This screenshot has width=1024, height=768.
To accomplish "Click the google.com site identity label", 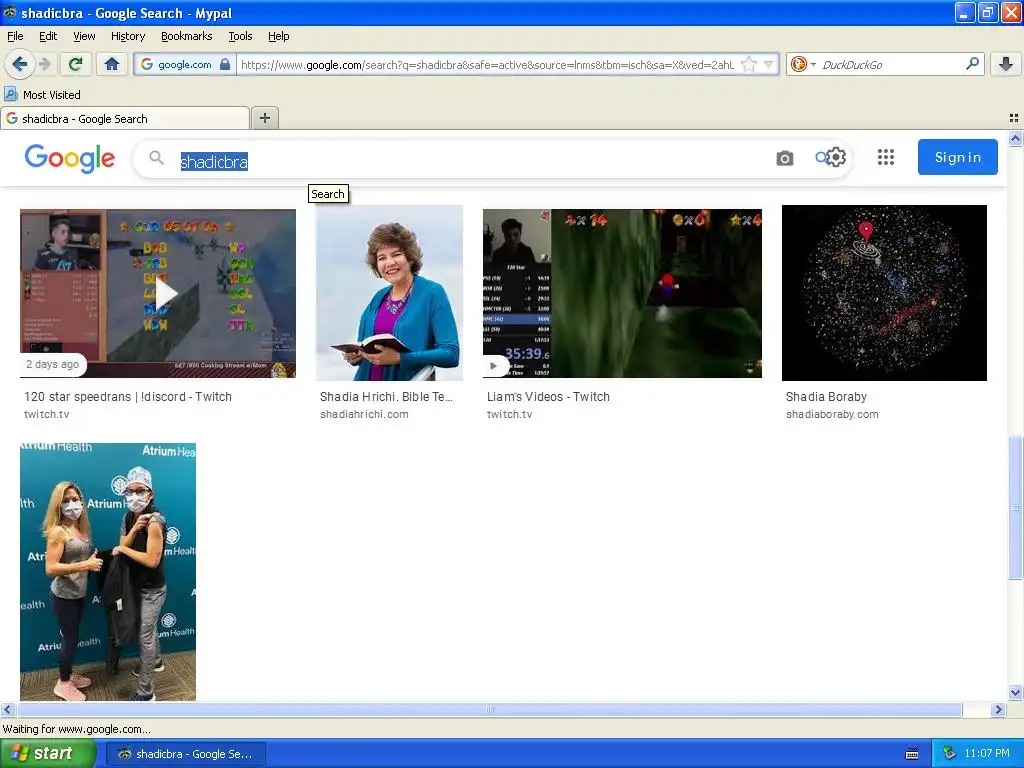I will 185,64.
